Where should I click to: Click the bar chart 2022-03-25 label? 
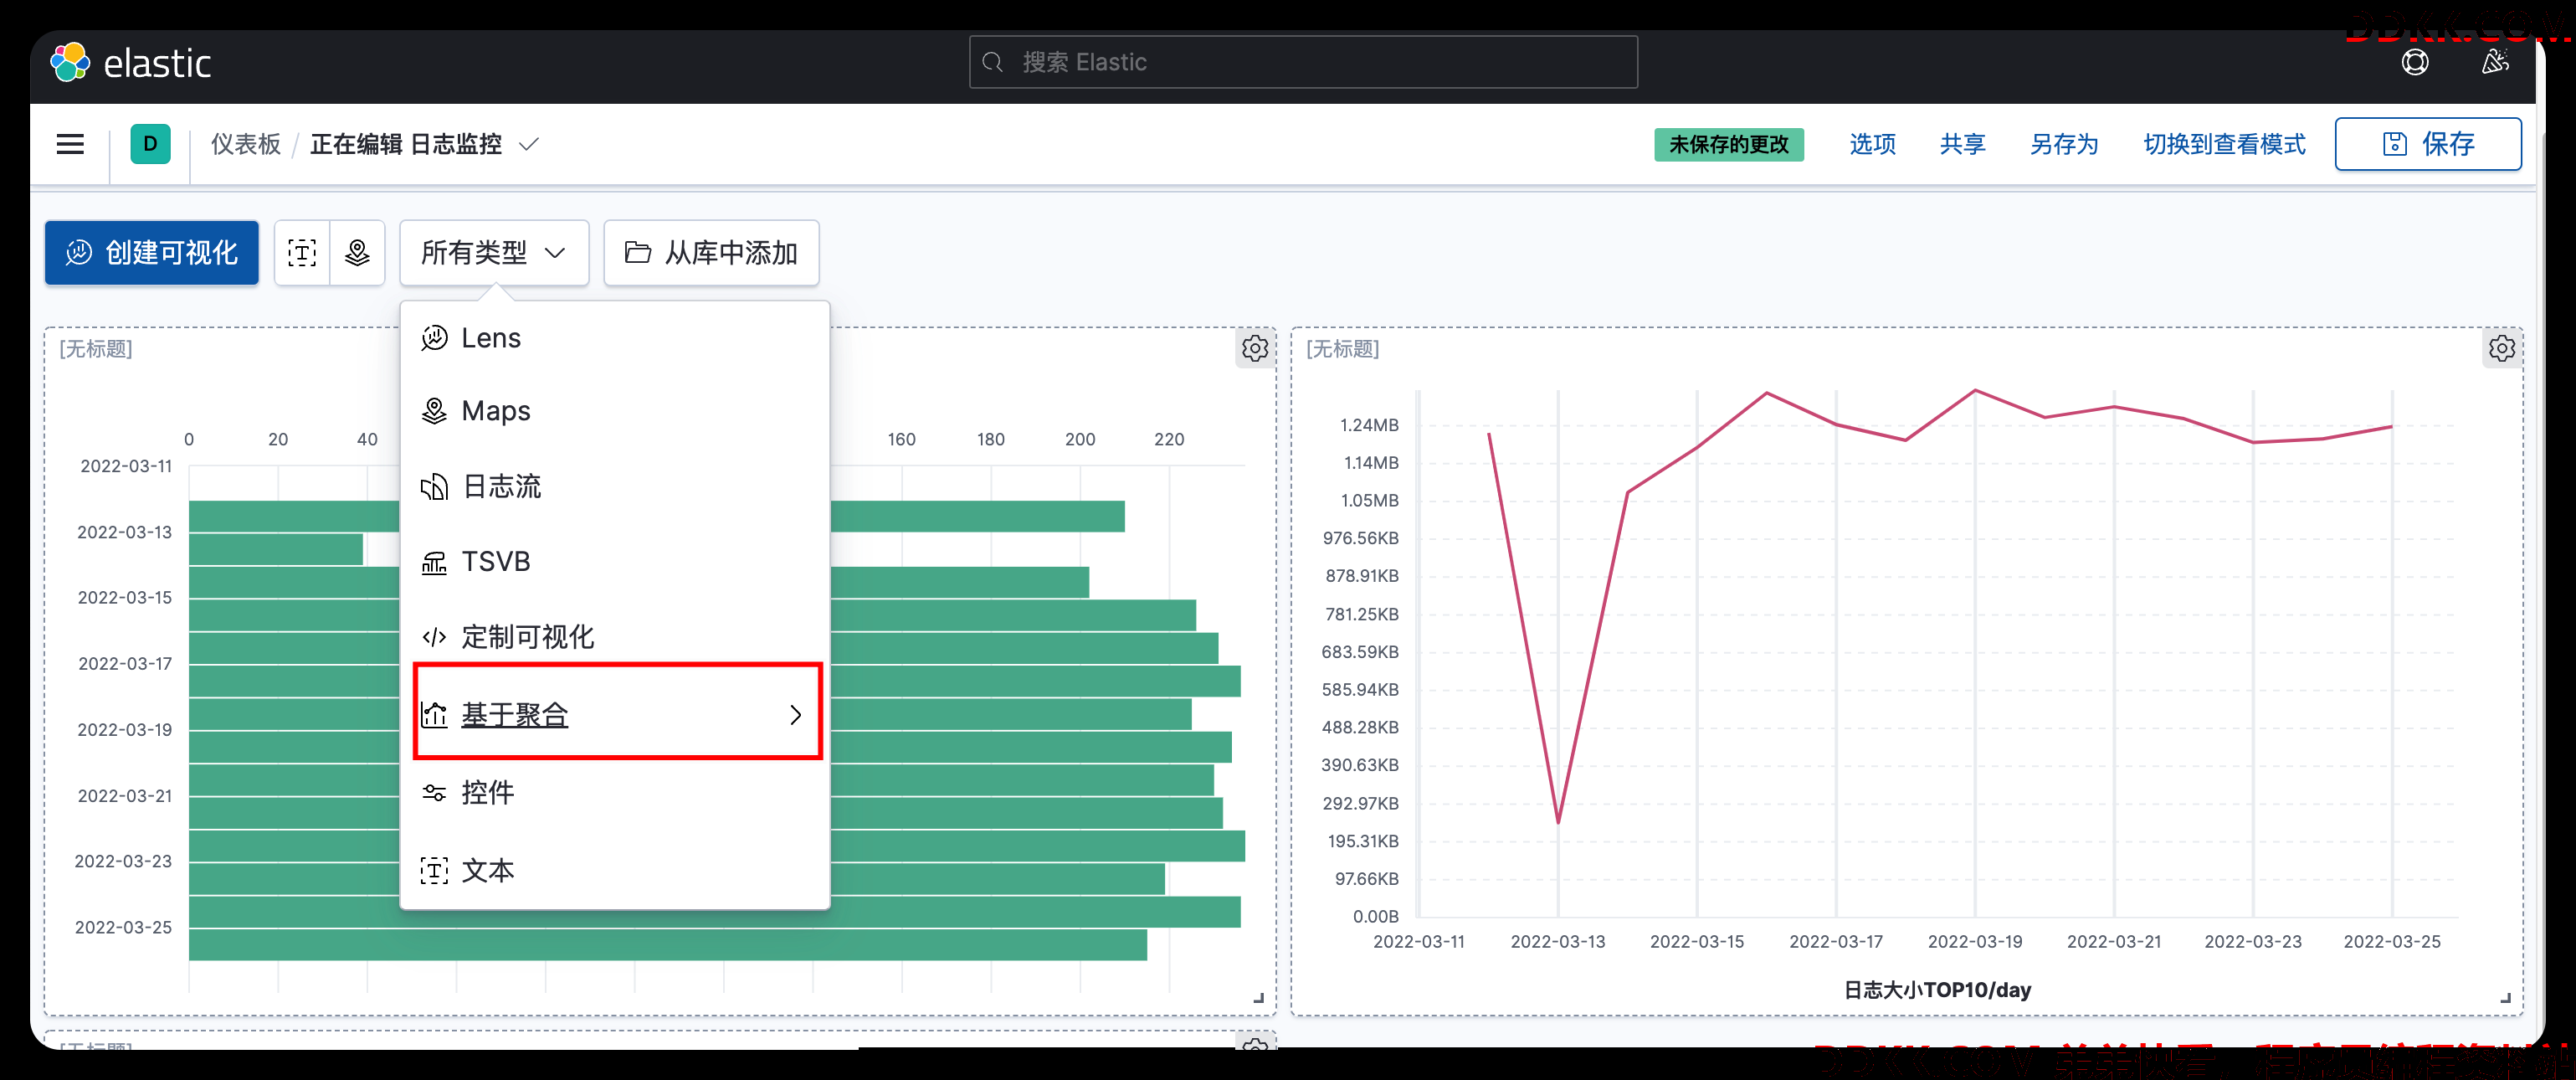click(124, 927)
